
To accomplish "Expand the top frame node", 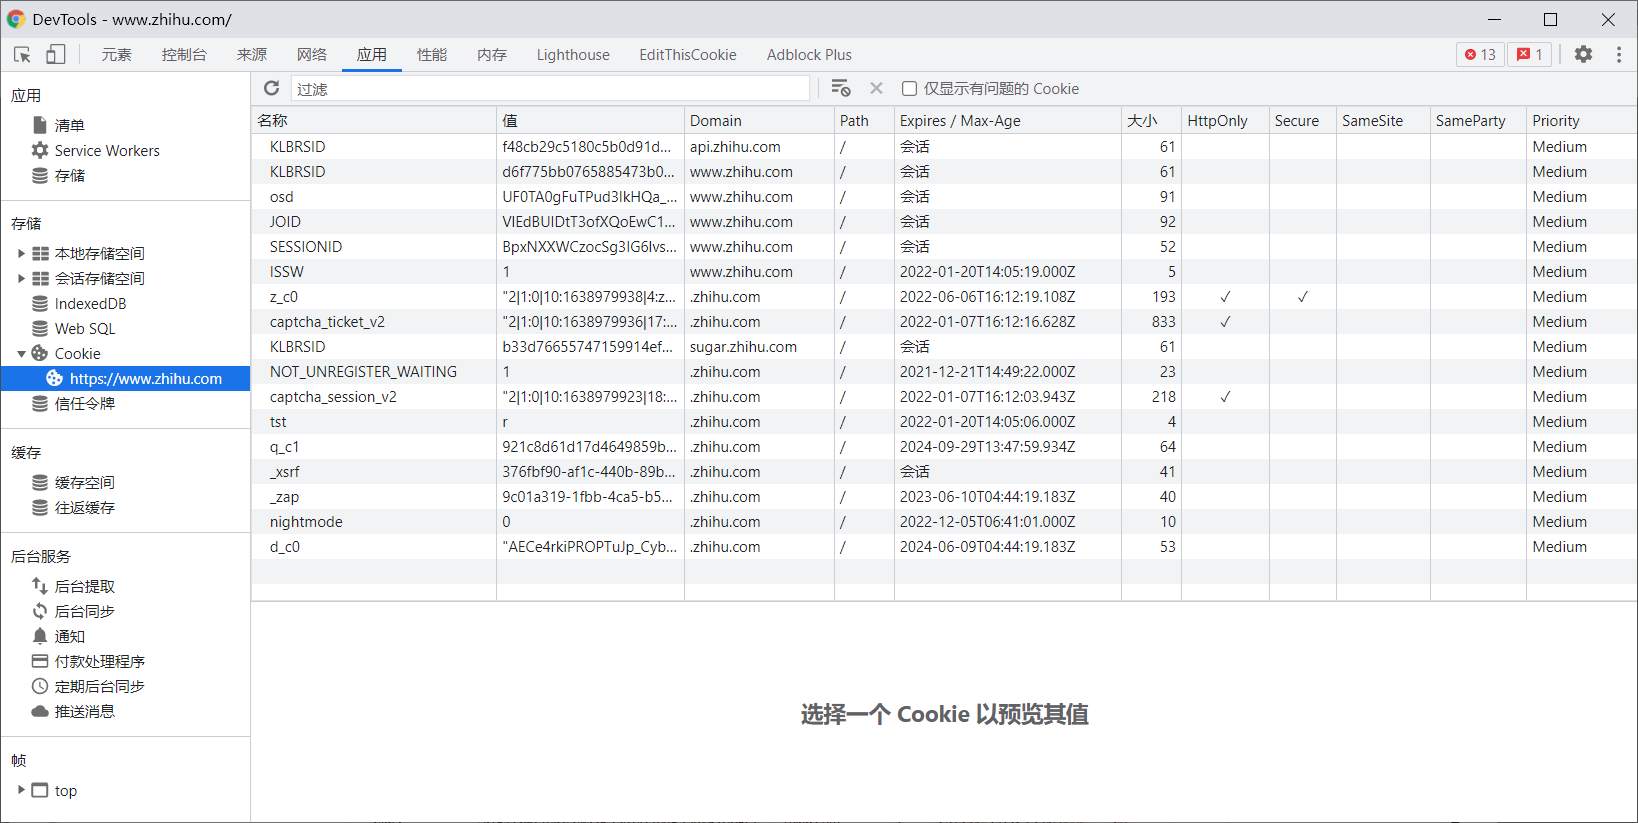I will pos(21,790).
